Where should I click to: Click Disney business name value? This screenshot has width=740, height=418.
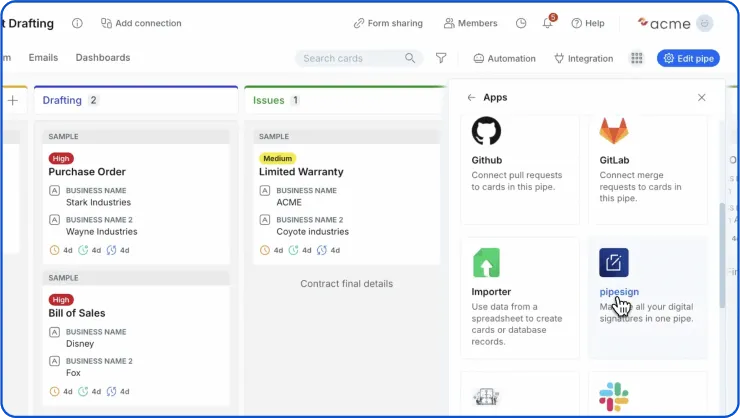(80, 343)
